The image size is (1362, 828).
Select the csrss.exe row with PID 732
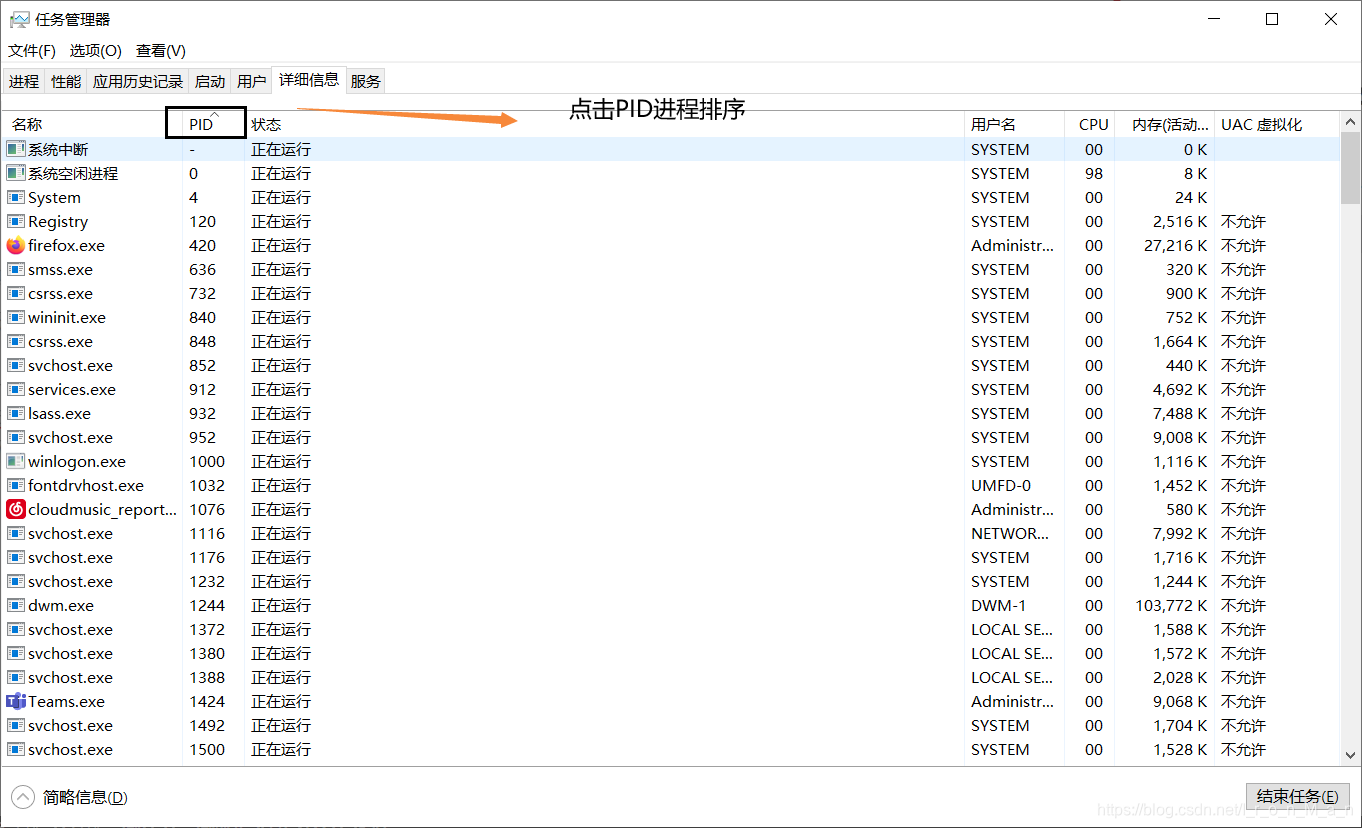coord(671,293)
